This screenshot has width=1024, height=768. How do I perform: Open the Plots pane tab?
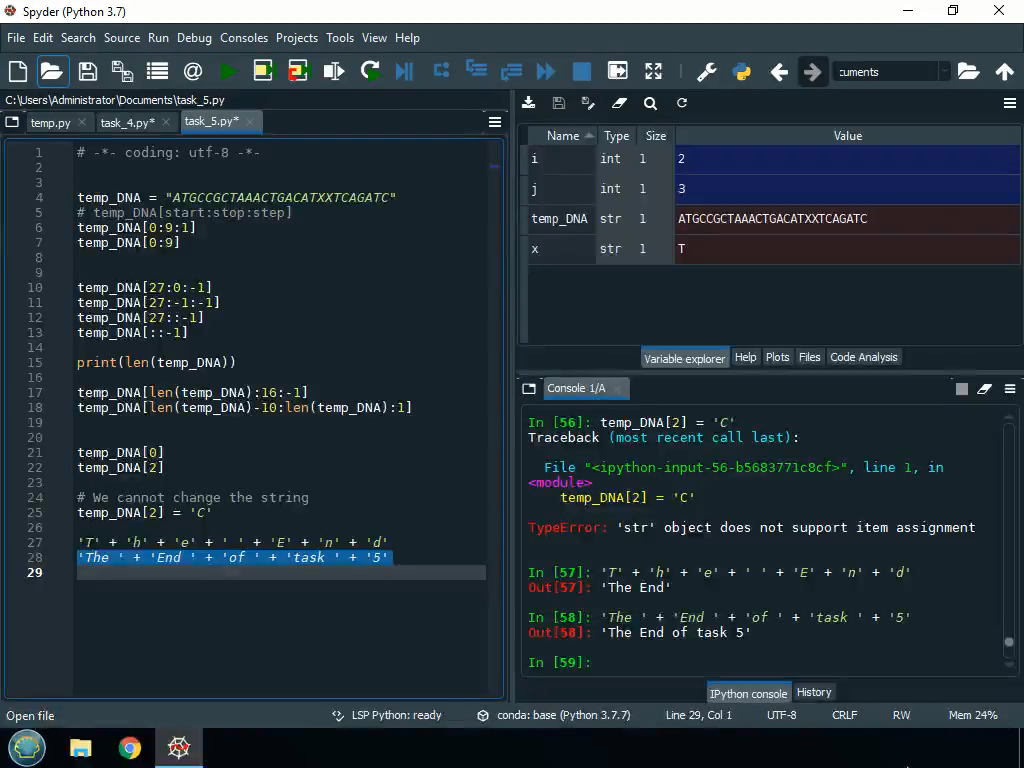click(777, 357)
